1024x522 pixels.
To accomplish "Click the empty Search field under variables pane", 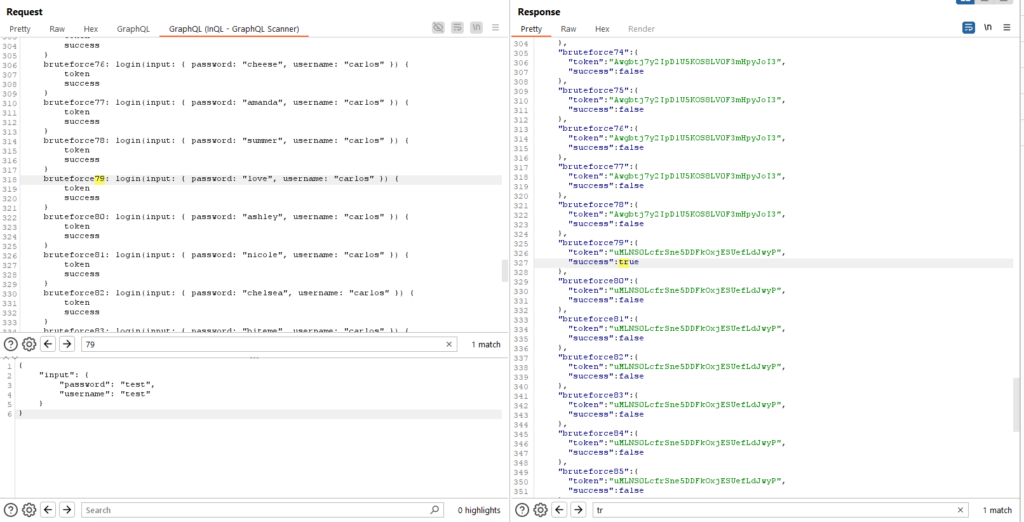I will point(260,510).
